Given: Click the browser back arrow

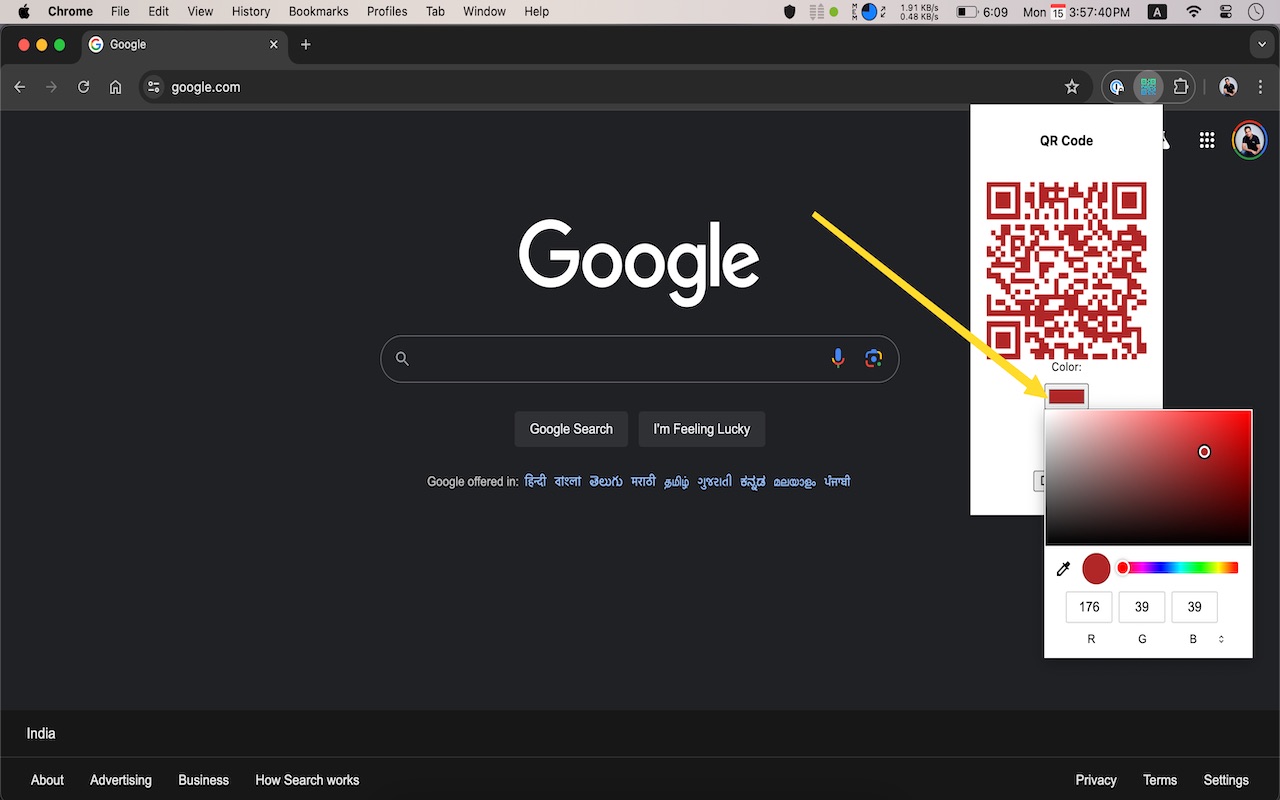Looking at the screenshot, I should coord(20,87).
